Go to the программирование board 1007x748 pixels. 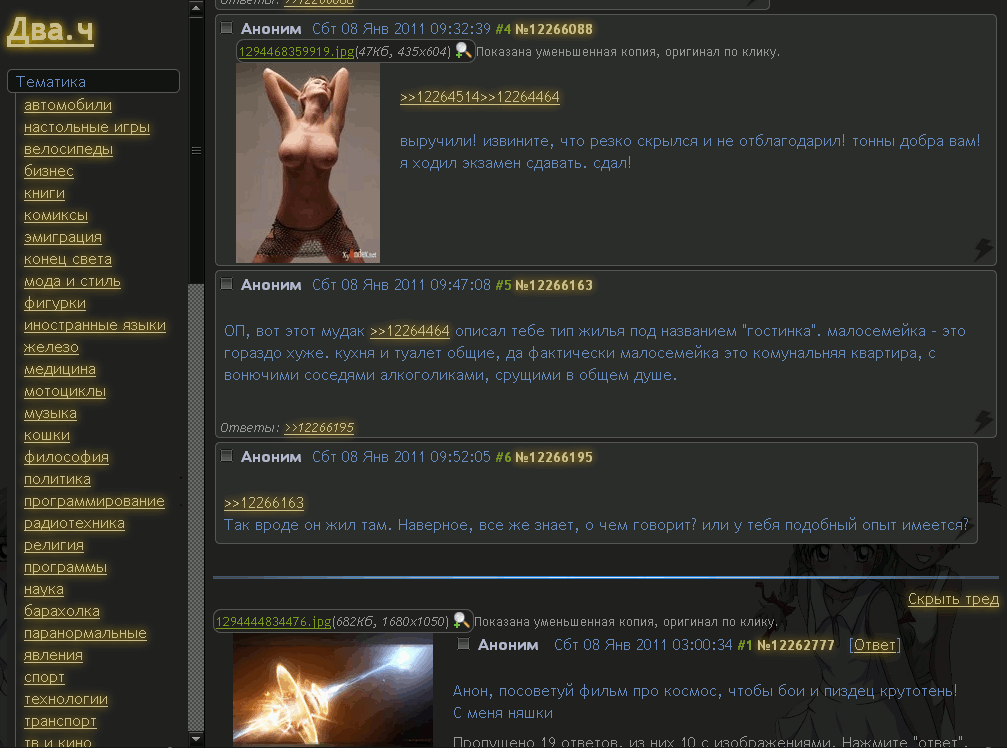[x=94, y=501]
